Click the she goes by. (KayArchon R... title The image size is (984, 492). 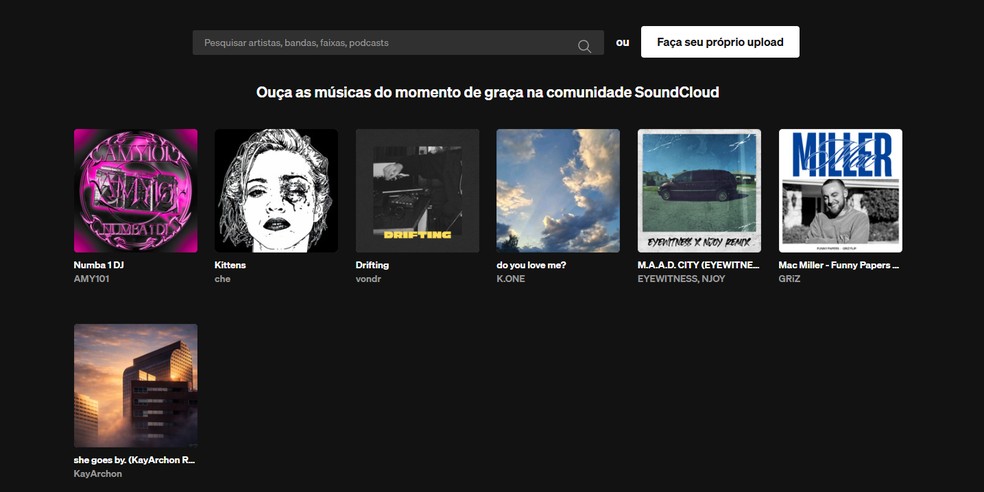135,460
